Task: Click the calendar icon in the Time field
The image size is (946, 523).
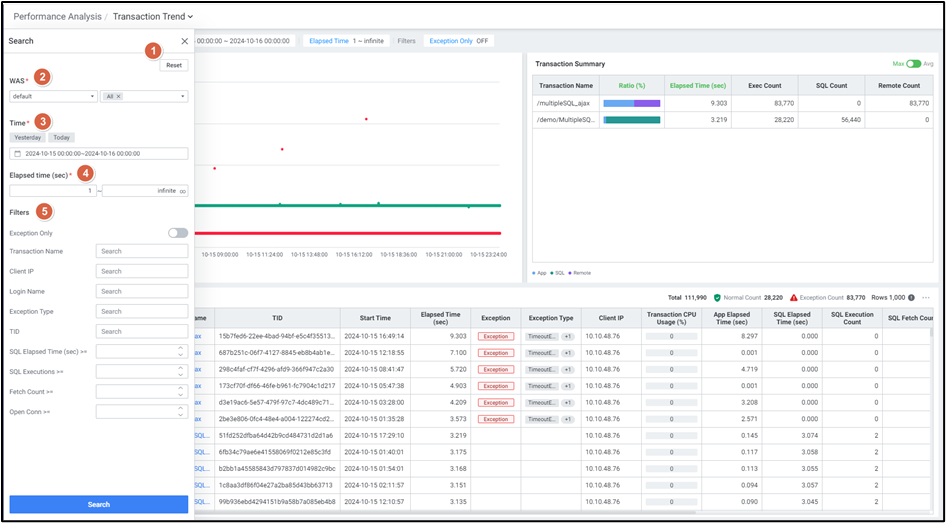Action: pos(18,154)
